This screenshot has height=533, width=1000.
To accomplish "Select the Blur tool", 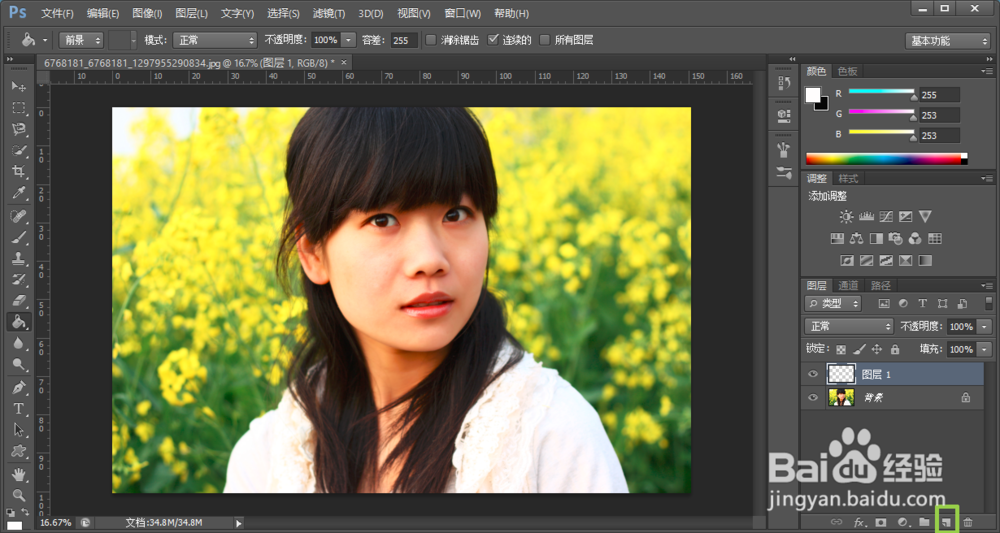I will 19,344.
